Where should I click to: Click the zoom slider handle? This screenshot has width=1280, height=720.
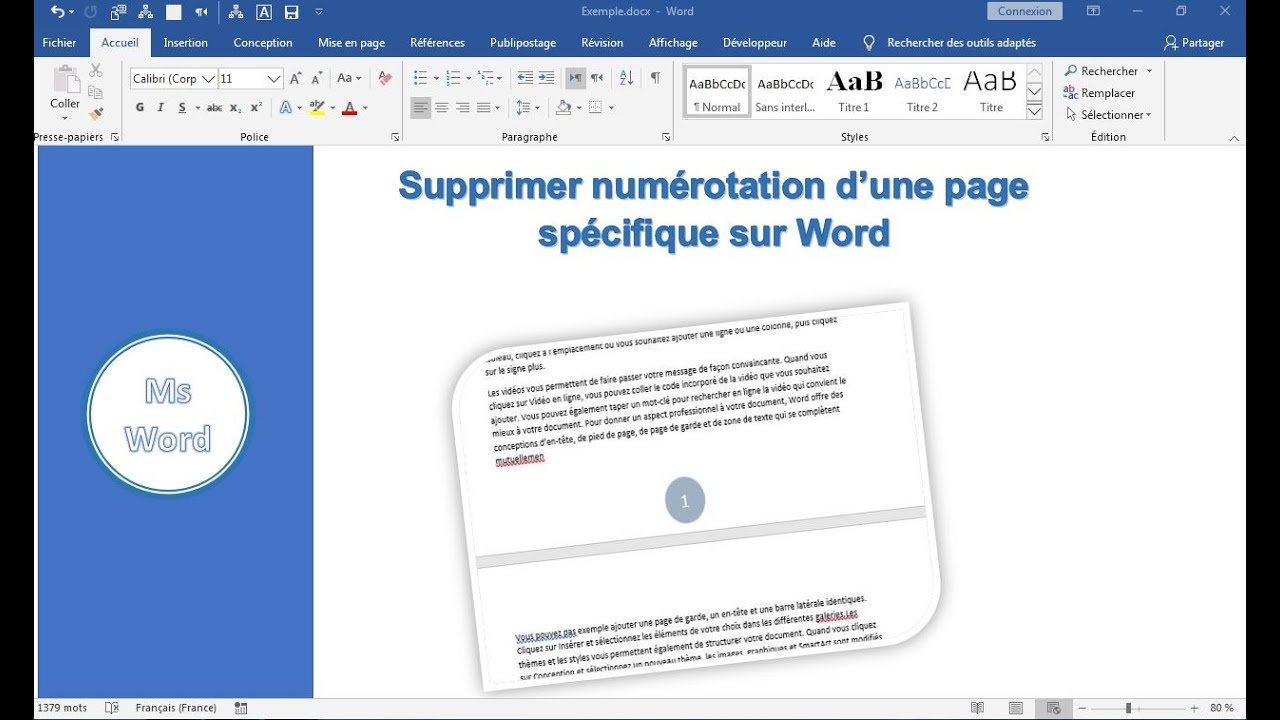click(x=1128, y=708)
